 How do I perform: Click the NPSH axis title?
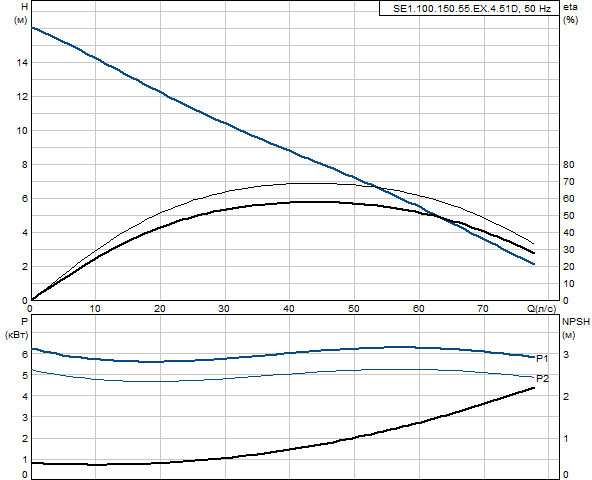point(576,322)
